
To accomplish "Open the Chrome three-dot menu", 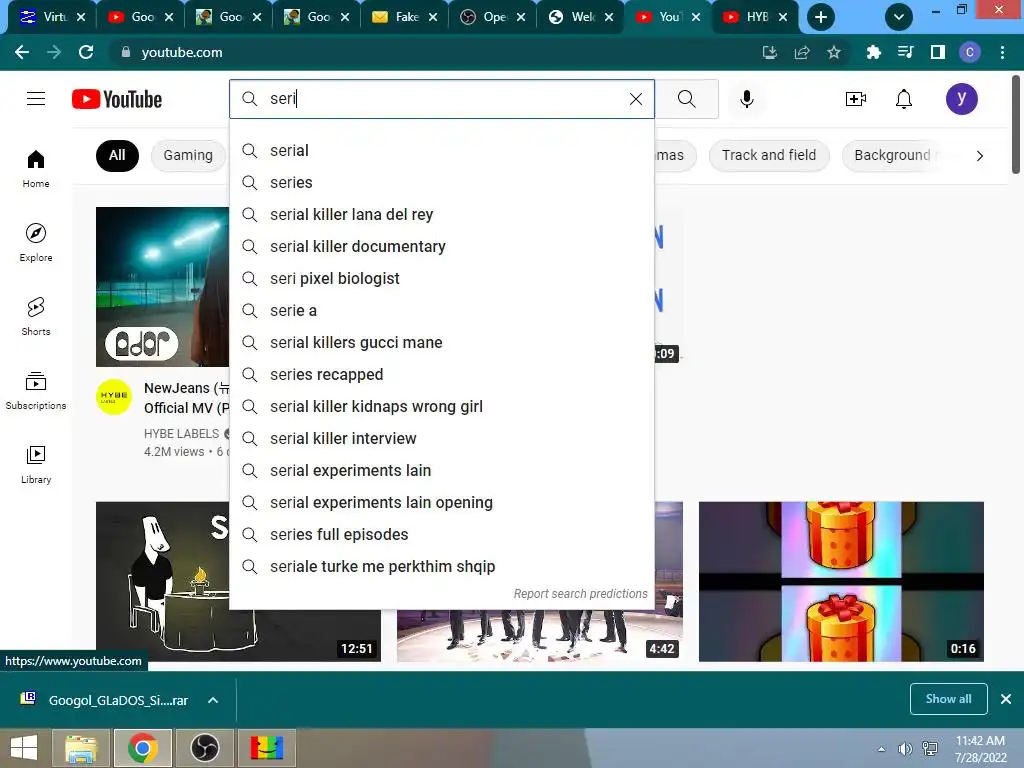I will pos(1002,52).
